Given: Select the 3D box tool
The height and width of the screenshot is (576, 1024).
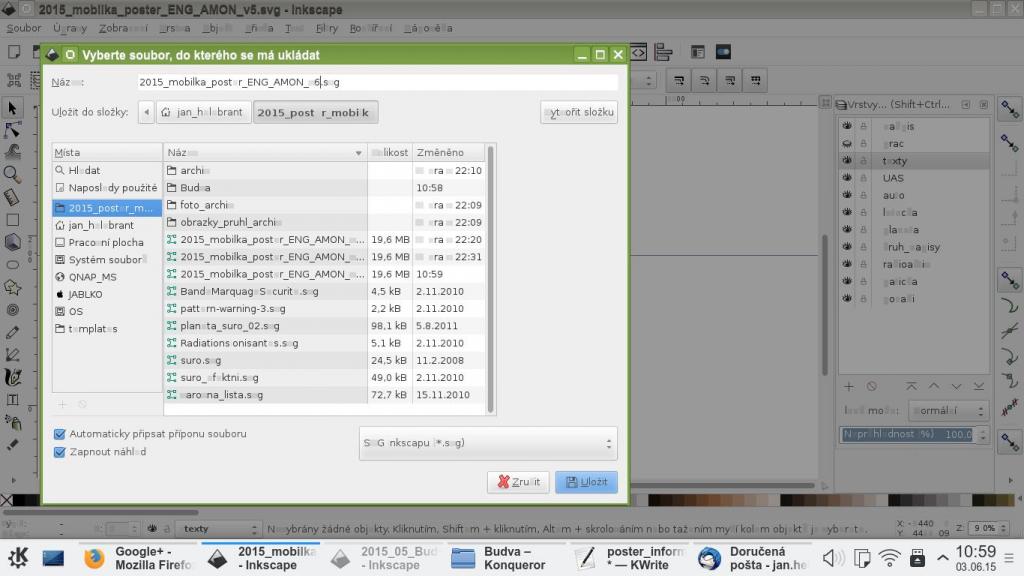Looking at the screenshot, I should point(12,242).
